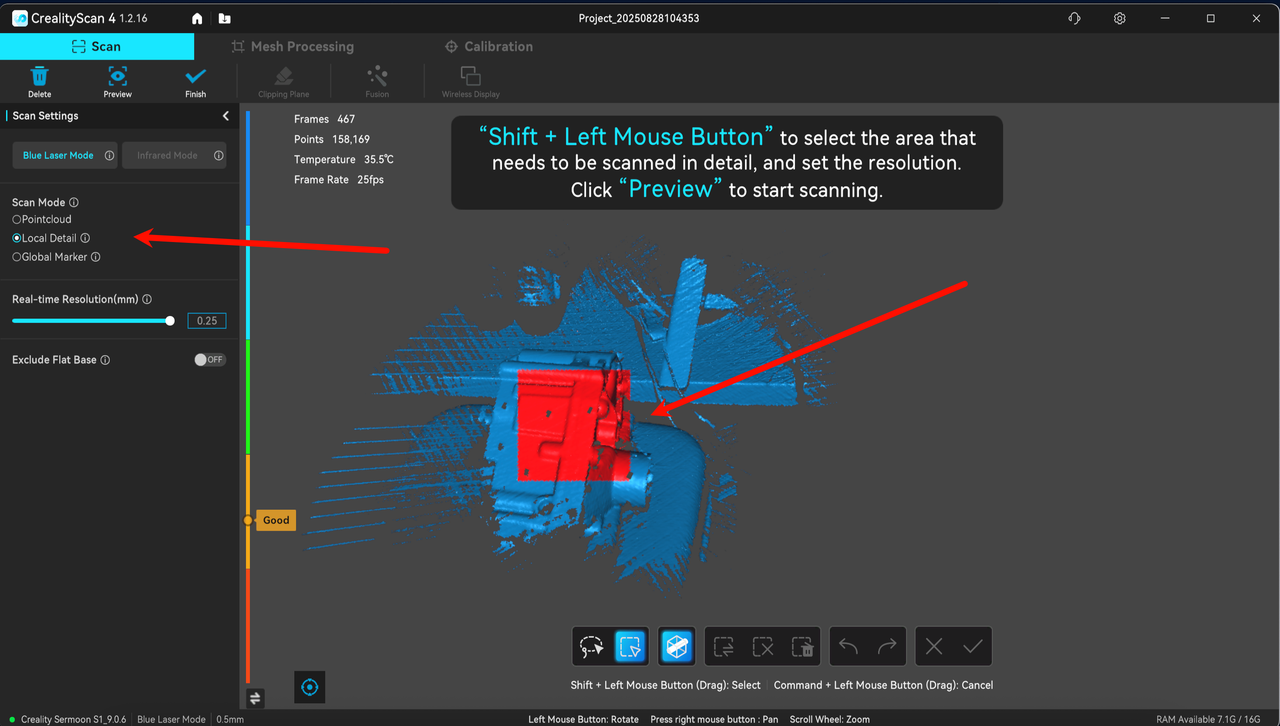Click the swap arrows icon below distance bar
Viewport: 1280px width, 726px height.
(255, 698)
